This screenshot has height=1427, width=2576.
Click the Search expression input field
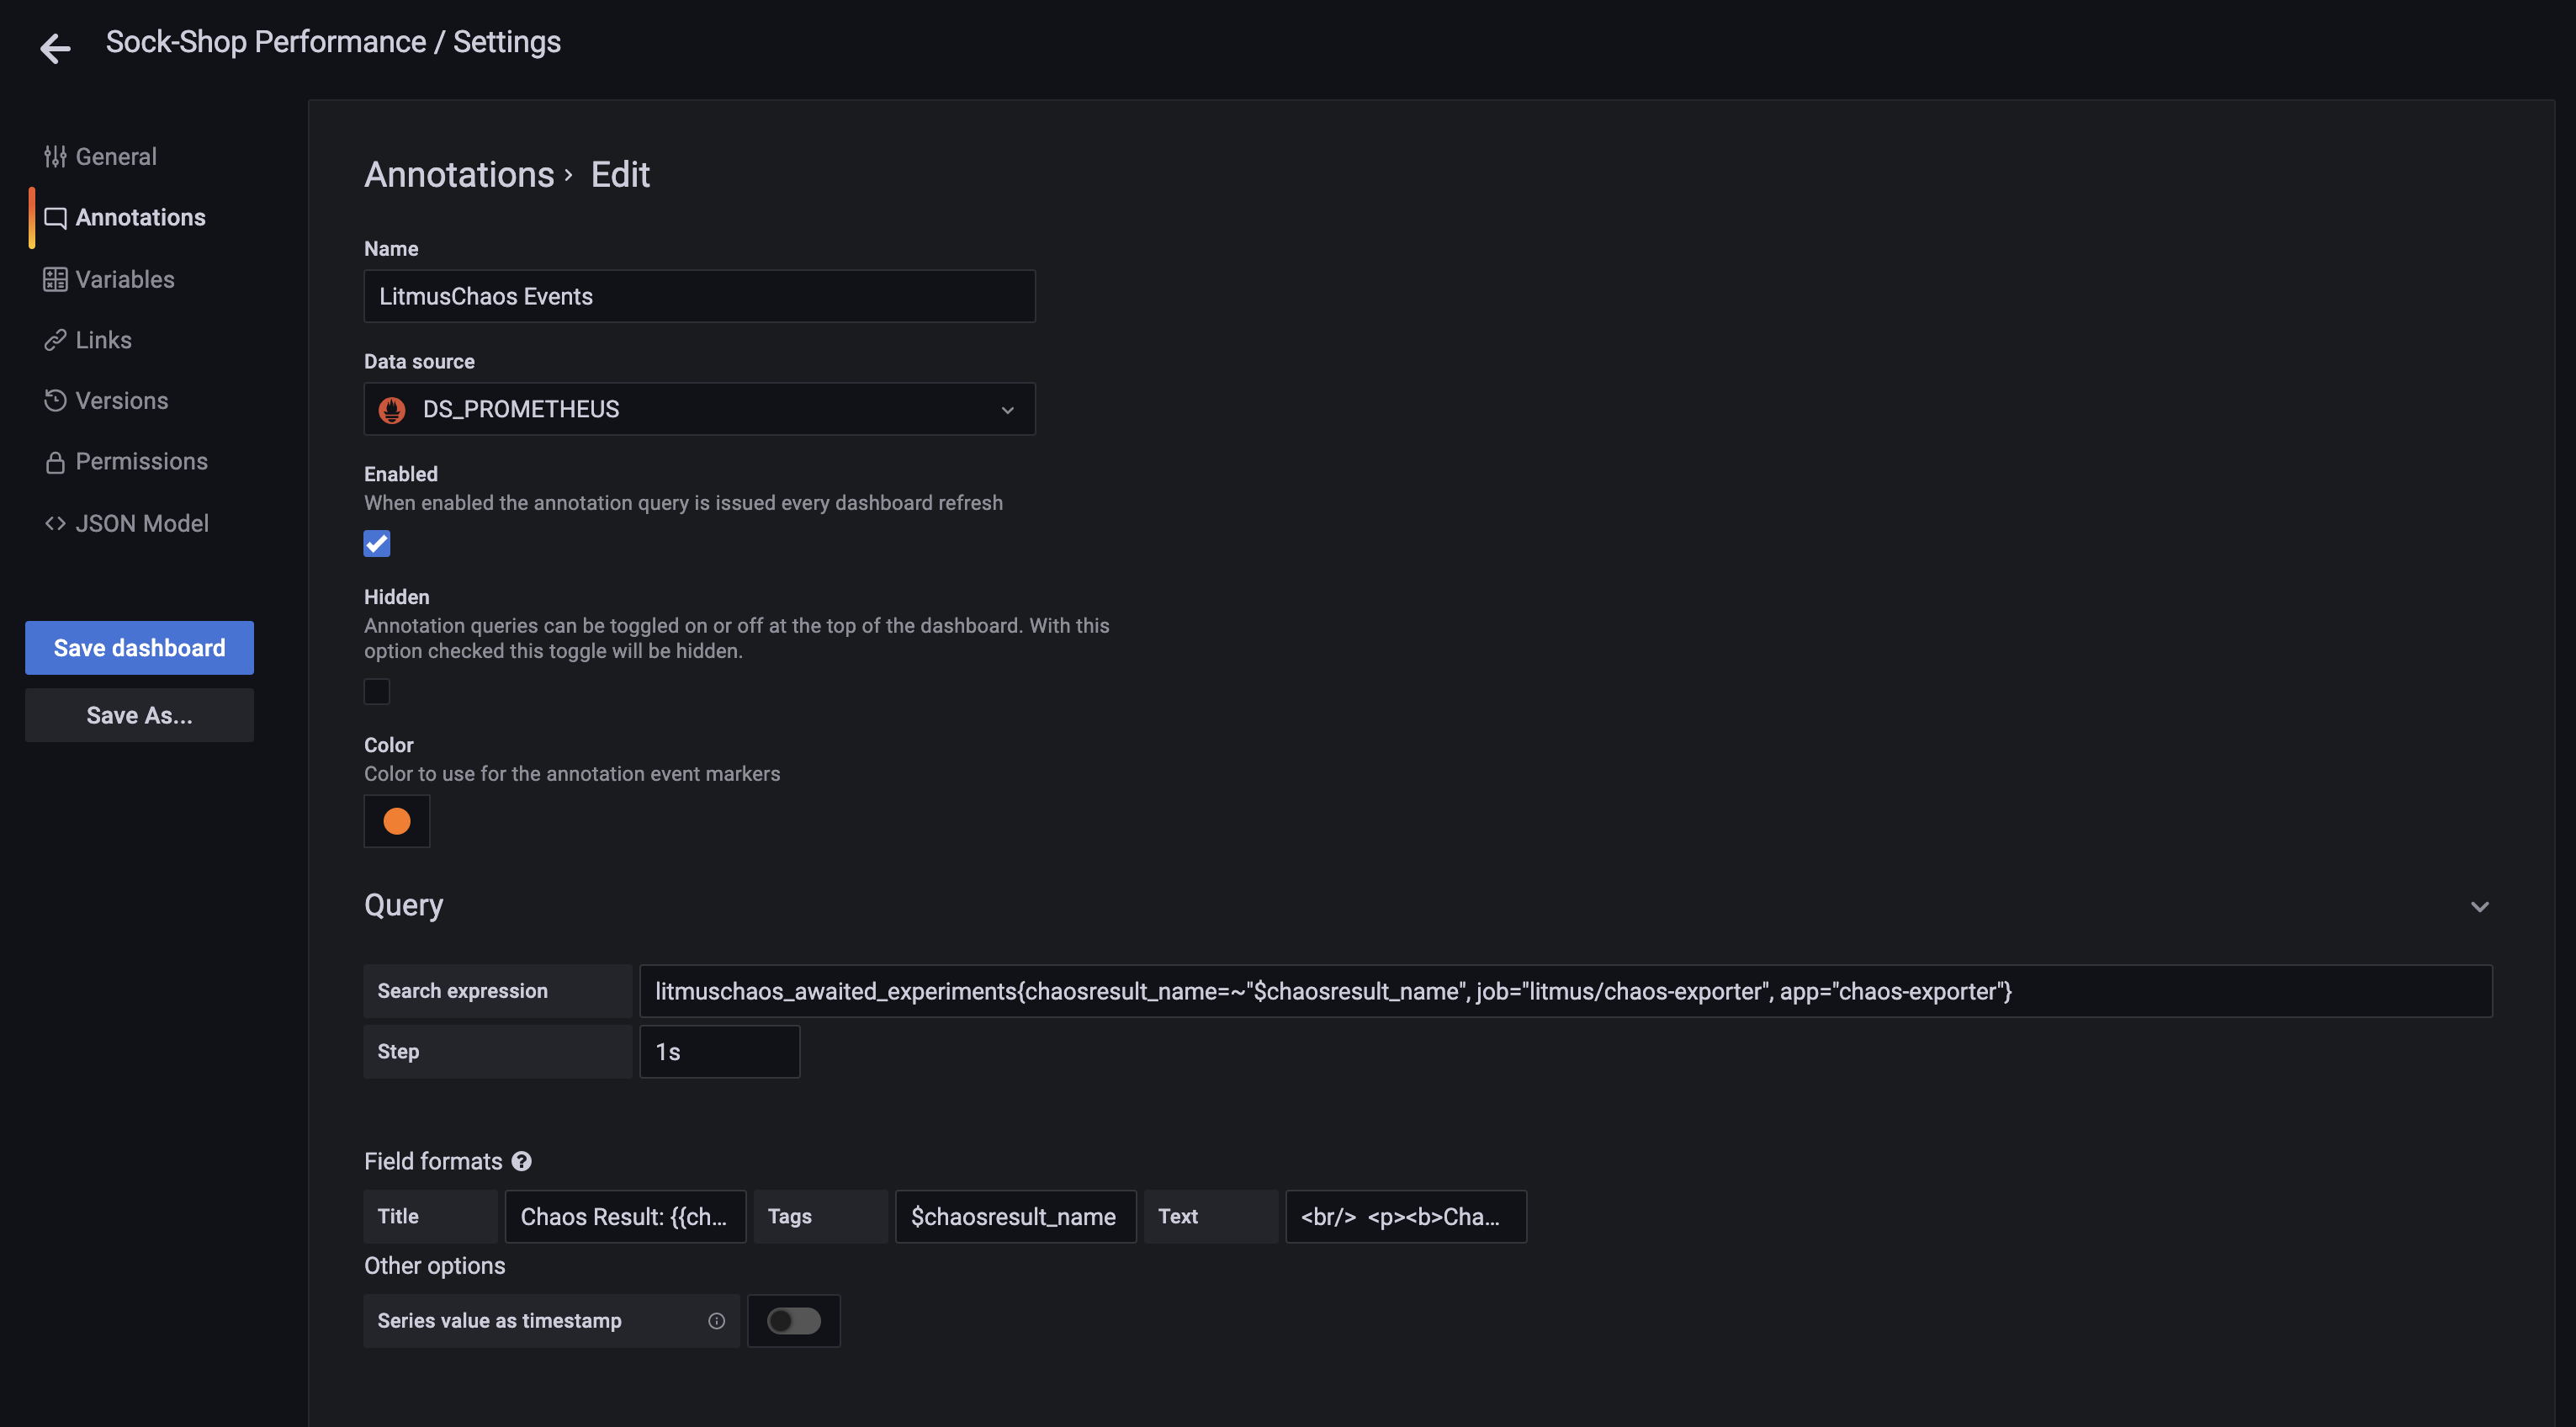tap(1565, 991)
